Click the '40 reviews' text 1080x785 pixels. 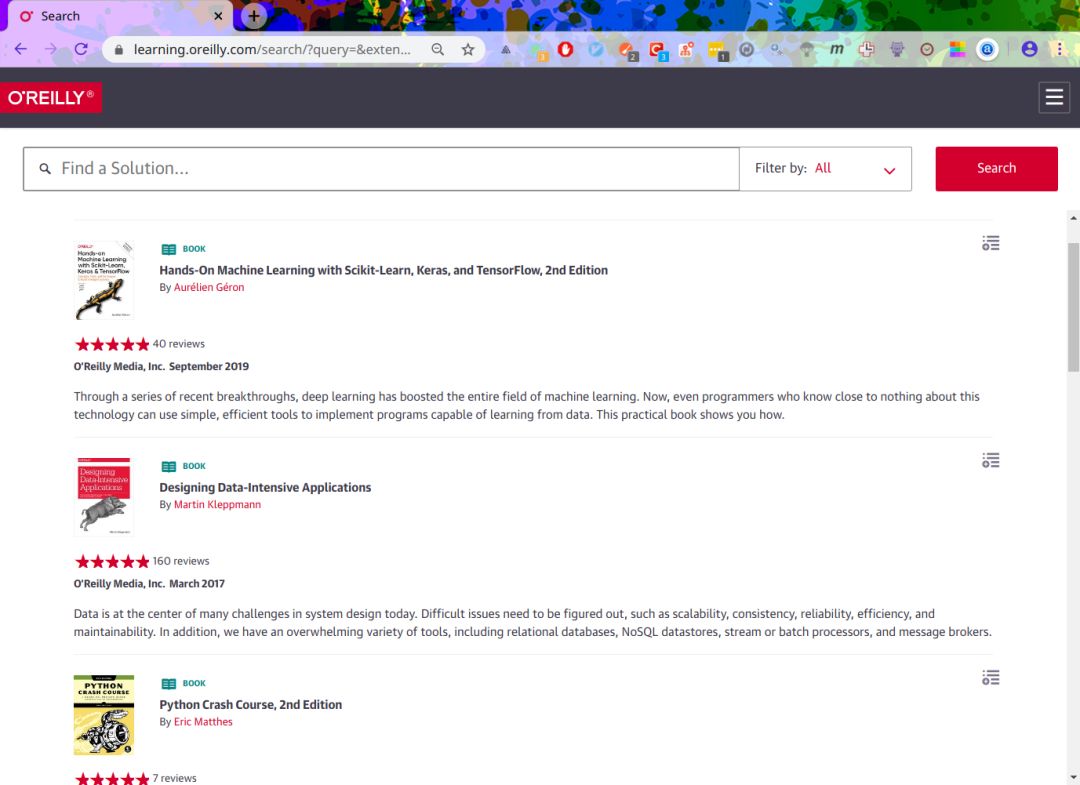pyautogui.click(x=178, y=344)
